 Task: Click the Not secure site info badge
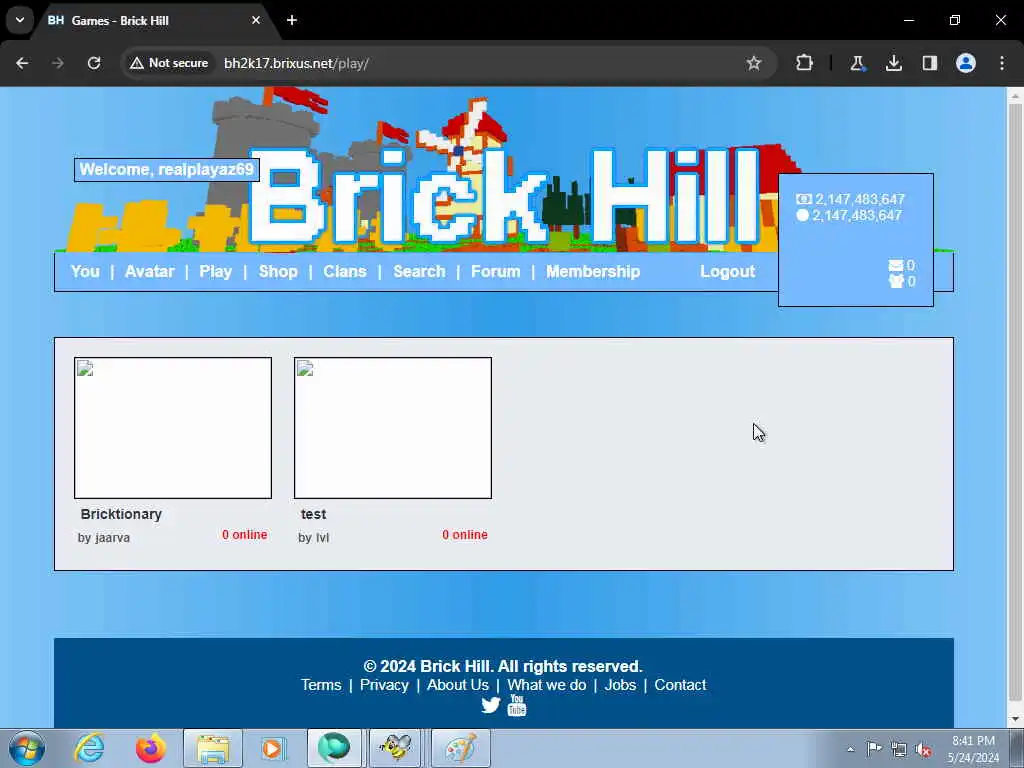(x=168, y=63)
